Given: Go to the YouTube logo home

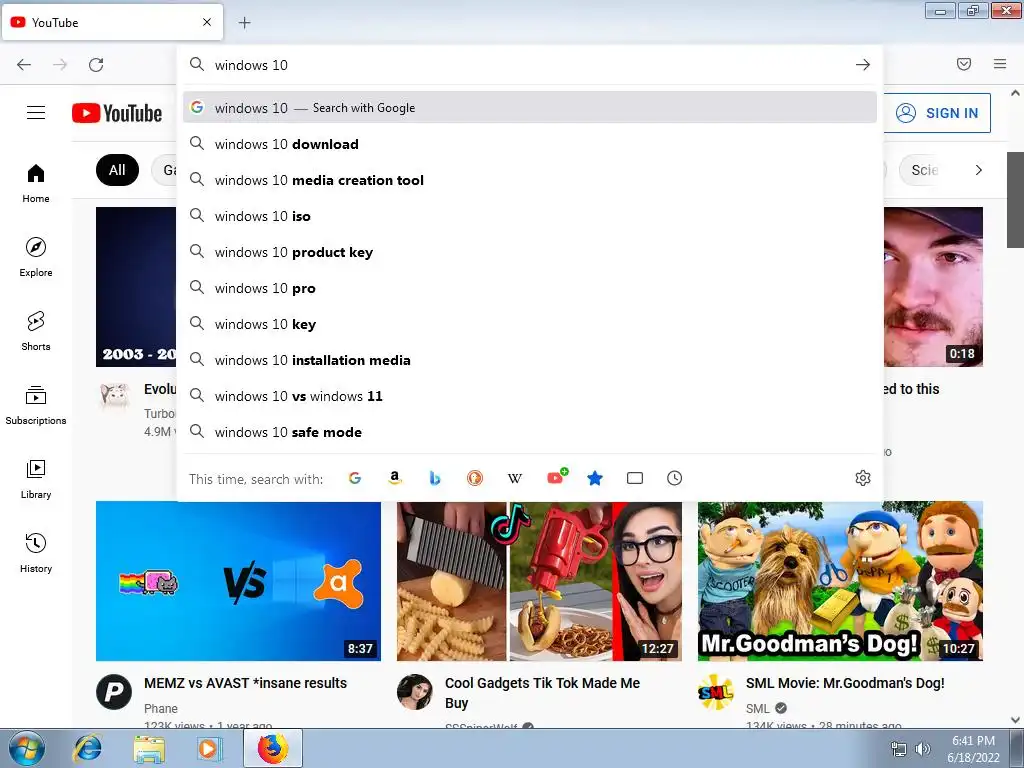Looking at the screenshot, I should click(117, 113).
